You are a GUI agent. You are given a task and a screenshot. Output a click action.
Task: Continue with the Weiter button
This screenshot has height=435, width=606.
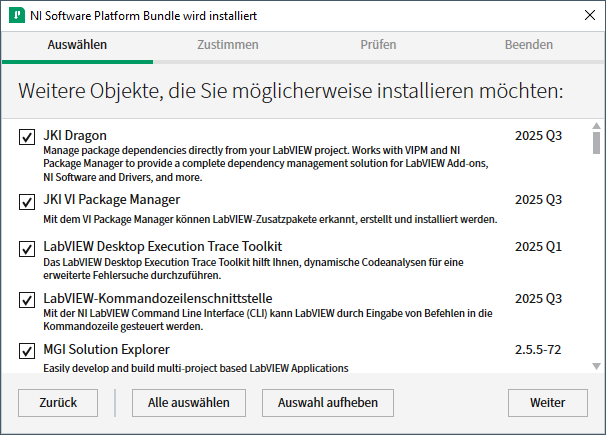[548, 403]
